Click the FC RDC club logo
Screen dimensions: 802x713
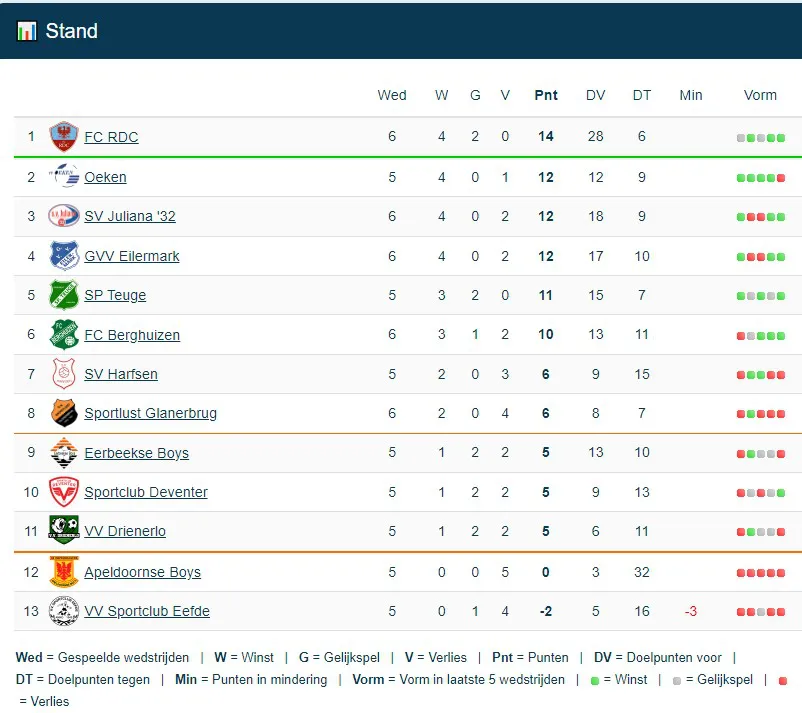point(64,137)
